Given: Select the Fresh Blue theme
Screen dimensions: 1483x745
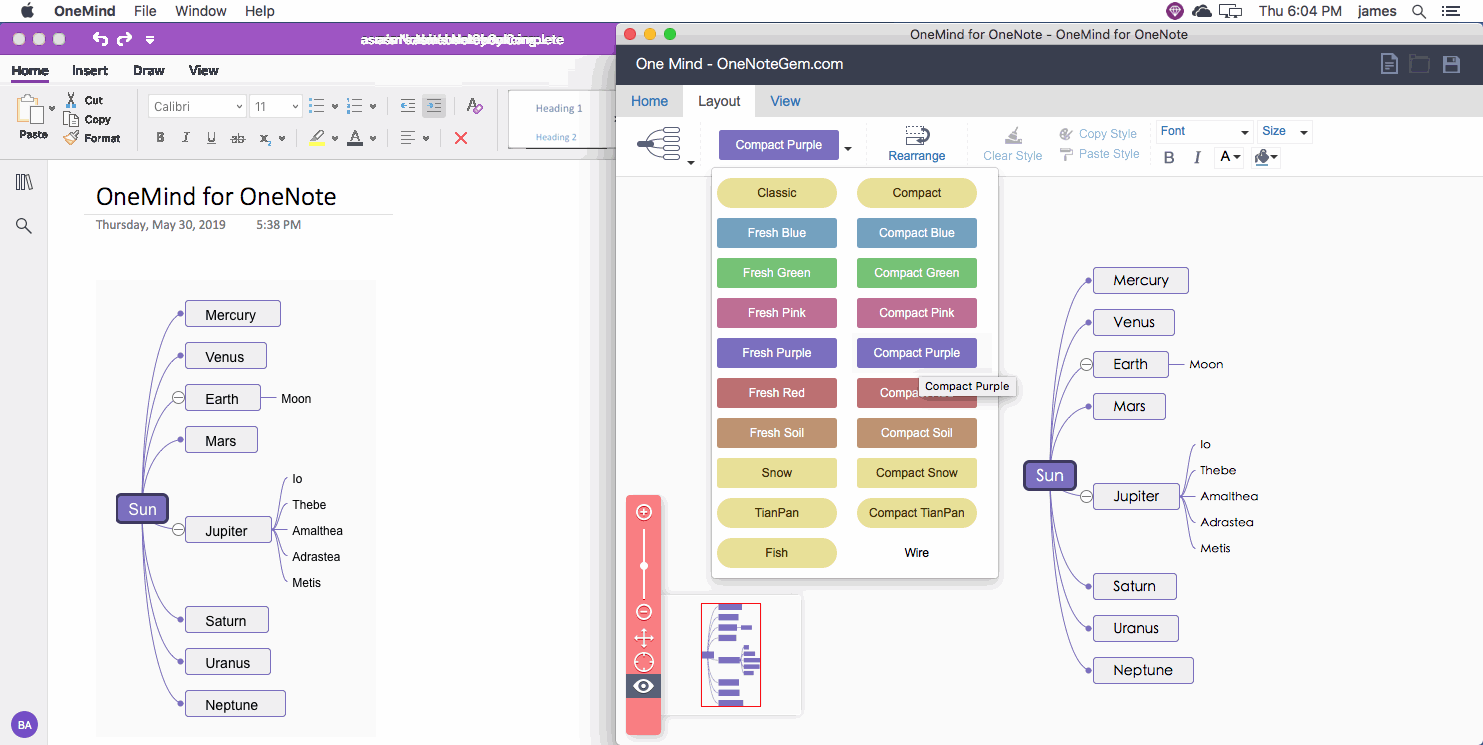Looking at the screenshot, I should coord(777,233).
